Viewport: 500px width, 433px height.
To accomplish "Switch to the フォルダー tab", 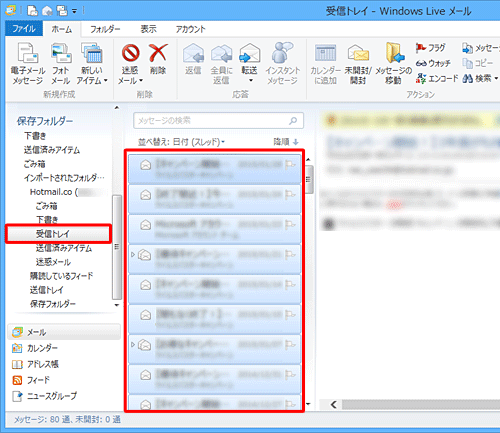I will 105,29.
